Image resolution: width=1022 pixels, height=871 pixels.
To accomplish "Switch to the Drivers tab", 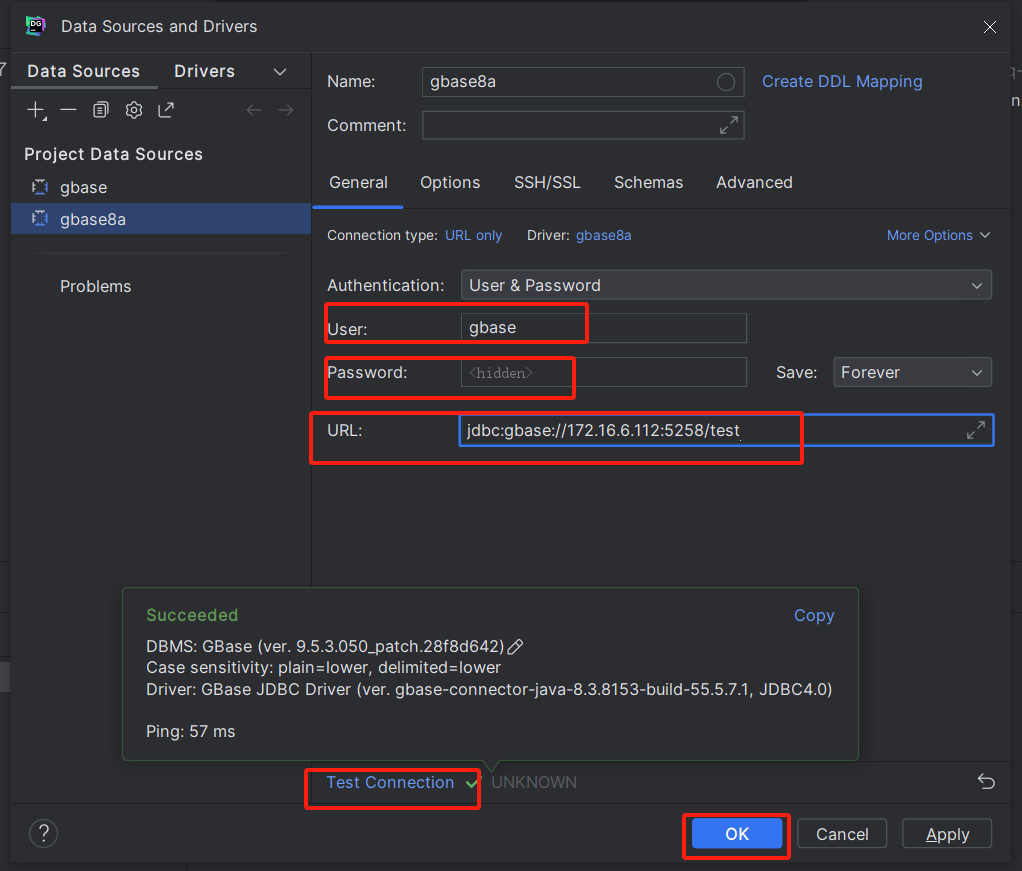I will coord(205,71).
